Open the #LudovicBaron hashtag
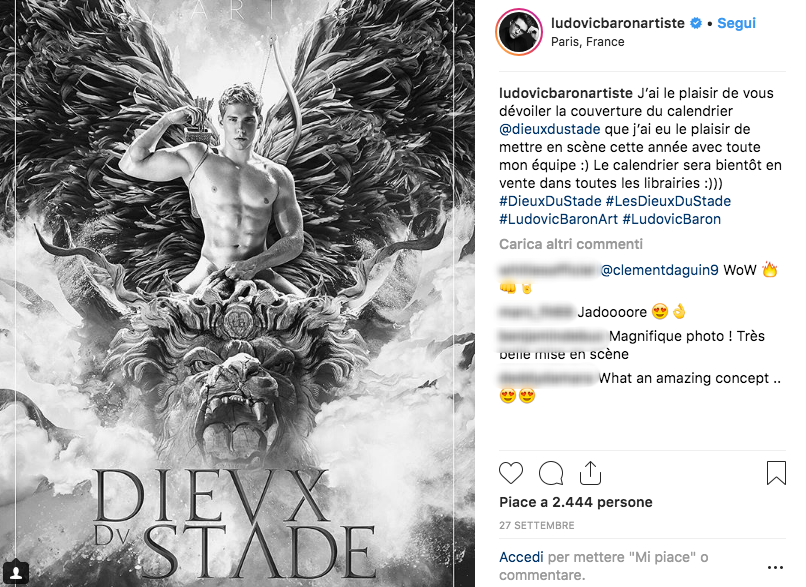 pos(671,219)
